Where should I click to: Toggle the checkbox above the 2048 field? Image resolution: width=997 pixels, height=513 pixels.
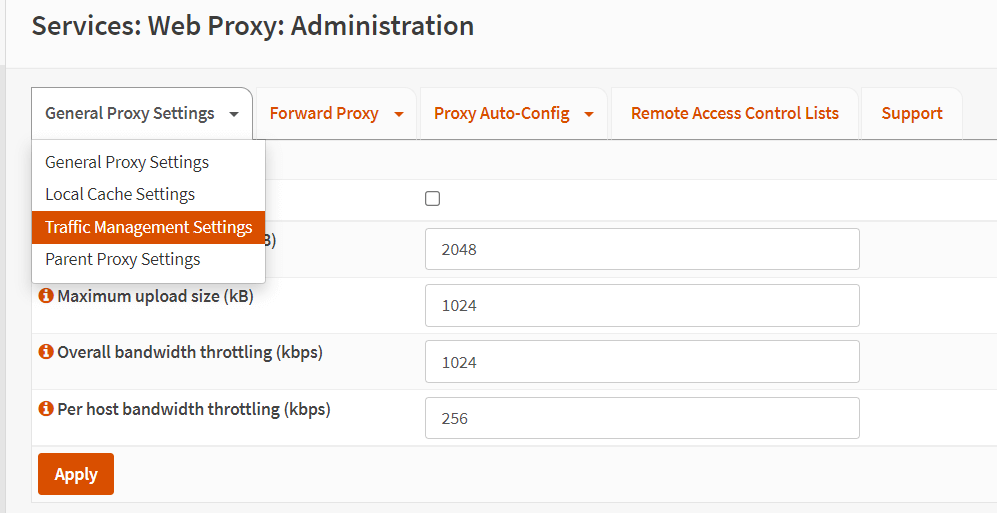432,199
